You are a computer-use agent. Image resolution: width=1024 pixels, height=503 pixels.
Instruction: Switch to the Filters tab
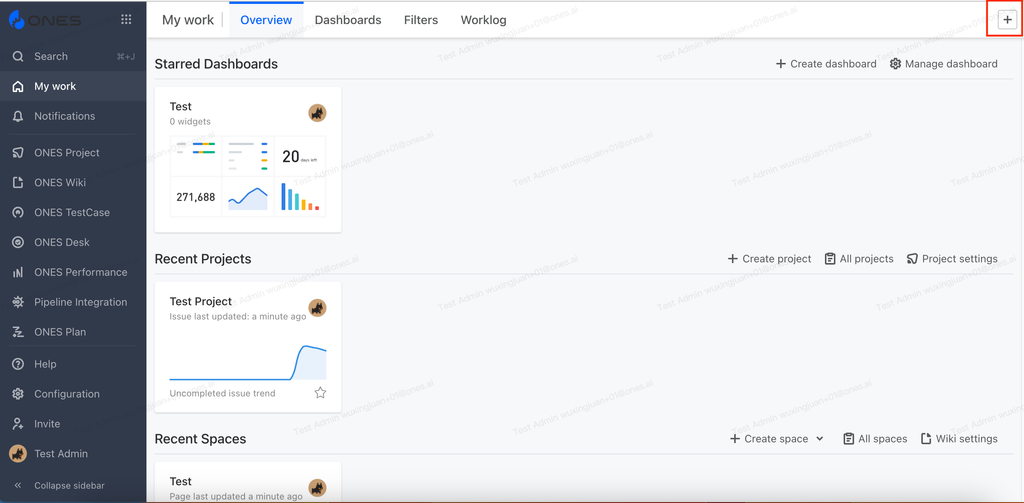(x=421, y=20)
